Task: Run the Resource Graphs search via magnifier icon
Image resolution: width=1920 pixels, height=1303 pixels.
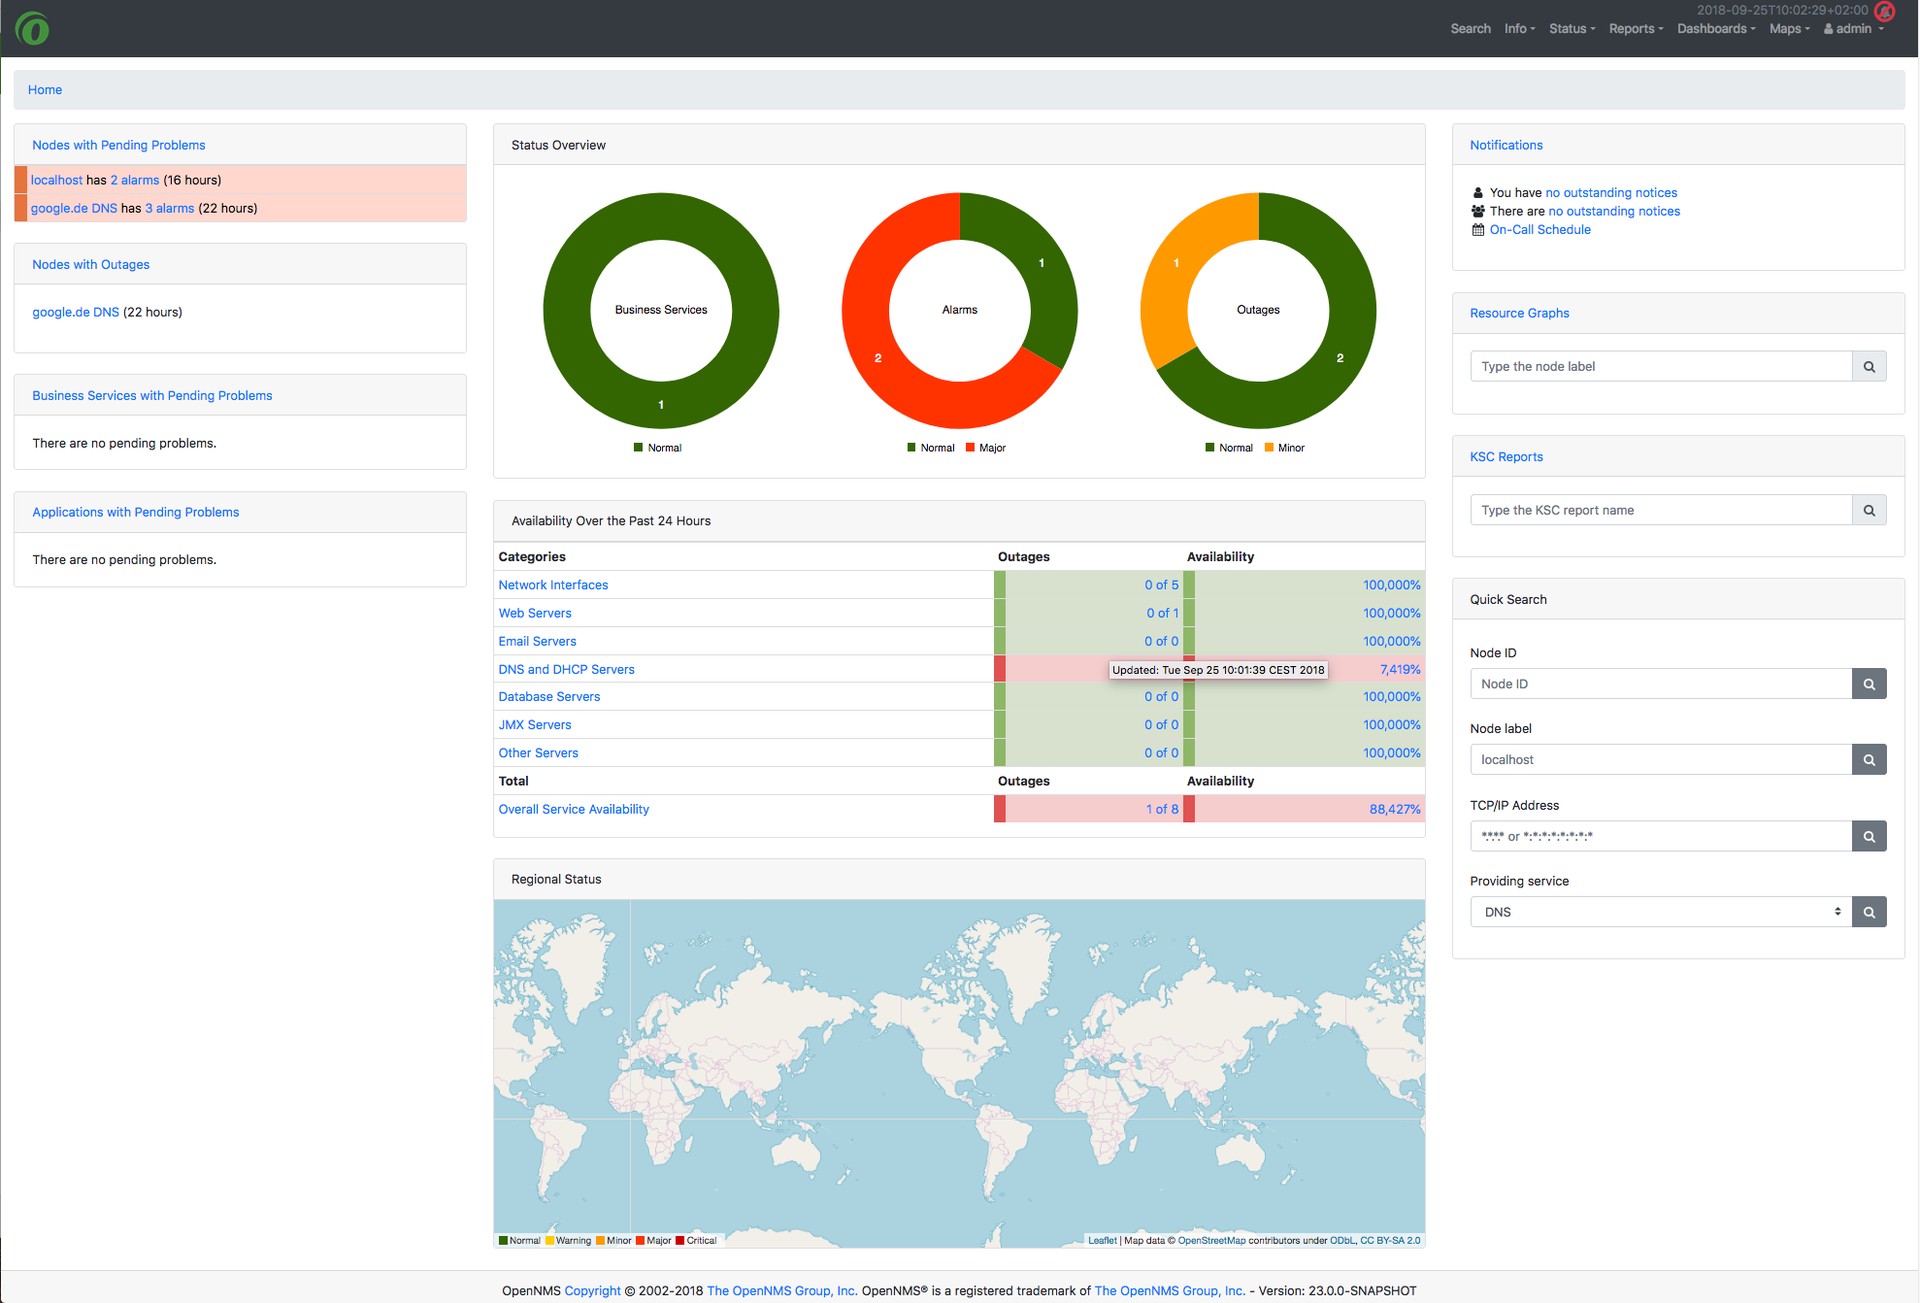Action: 1869,366
